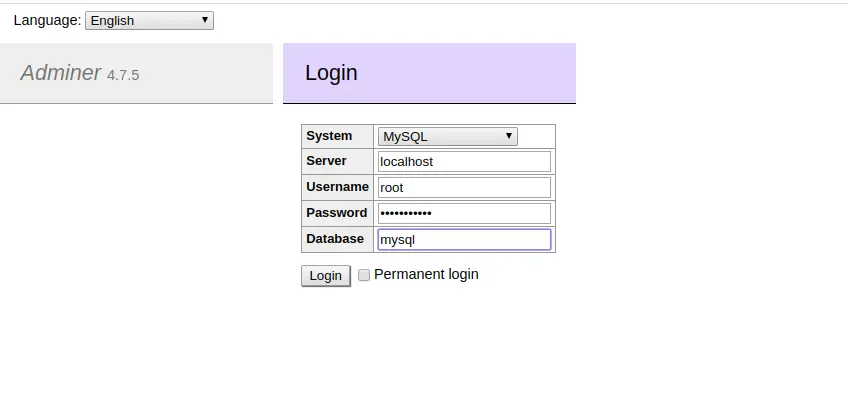Screen dimensions: 848x394
Task: Click the Login button
Action: click(326, 276)
